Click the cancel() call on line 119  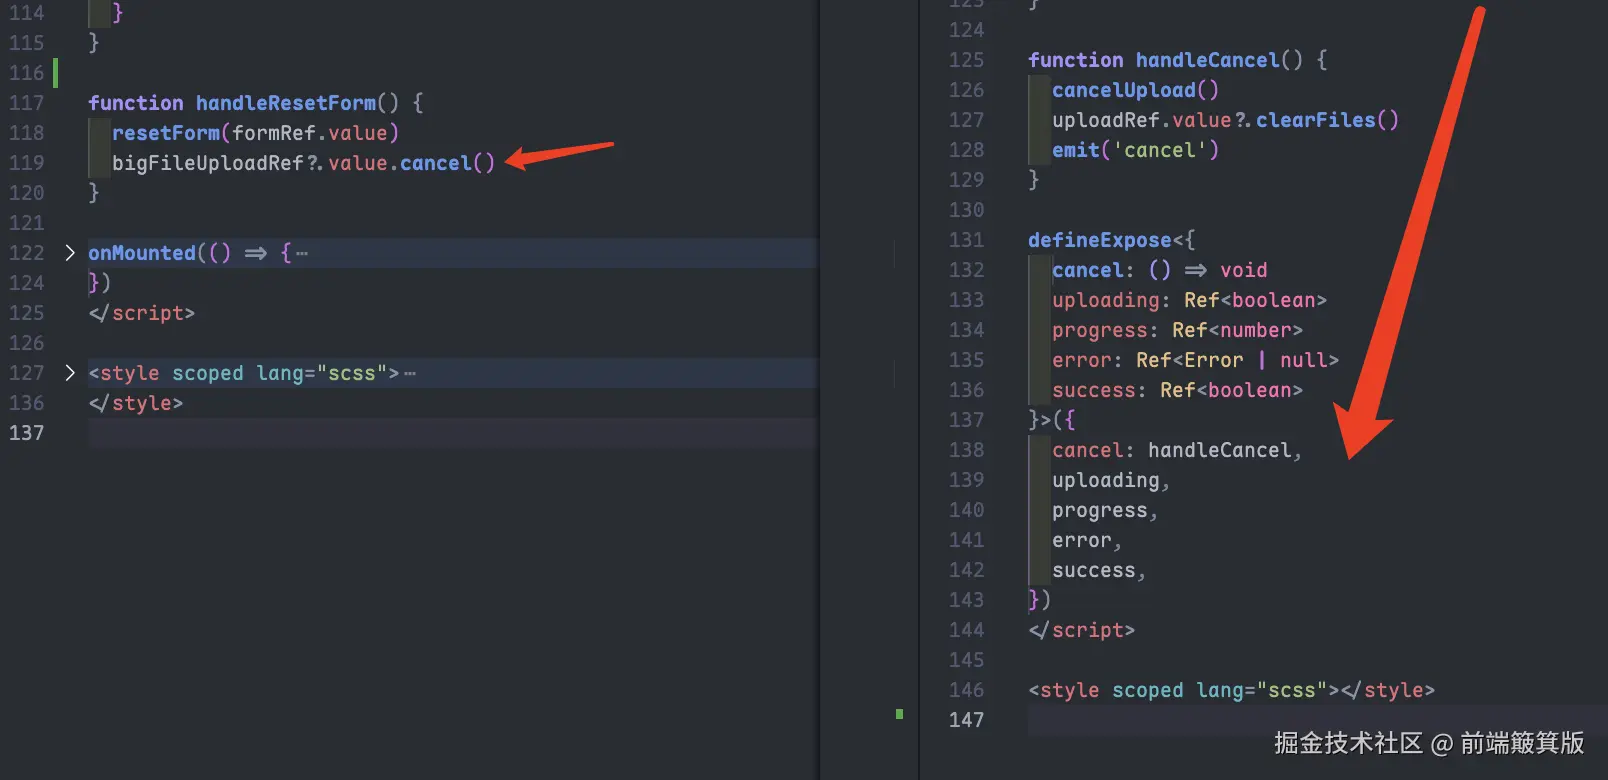click(x=447, y=163)
